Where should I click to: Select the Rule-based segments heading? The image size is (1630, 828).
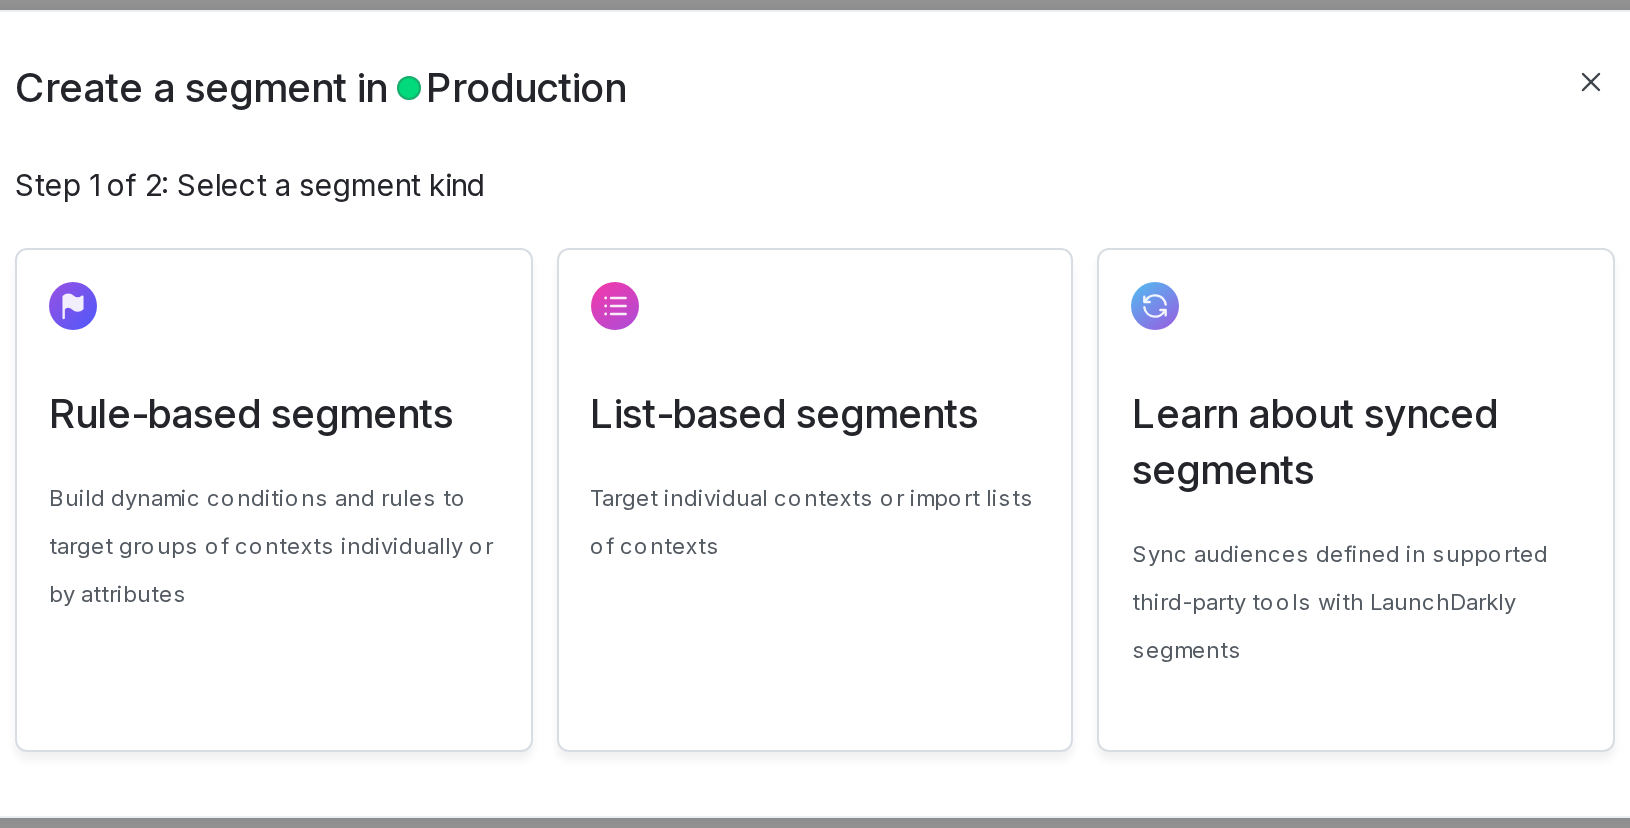pyautogui.click(x=251, y=414)
